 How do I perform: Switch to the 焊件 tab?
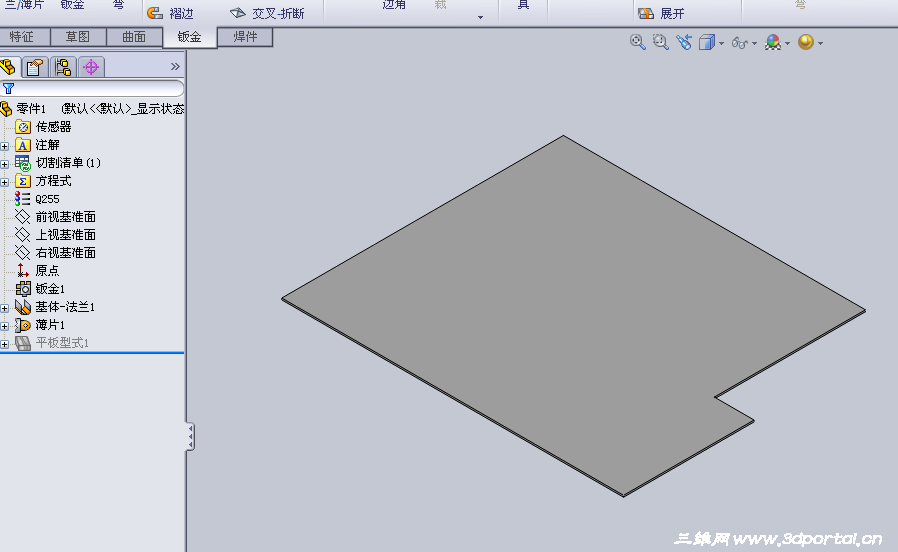pos(245,37)
